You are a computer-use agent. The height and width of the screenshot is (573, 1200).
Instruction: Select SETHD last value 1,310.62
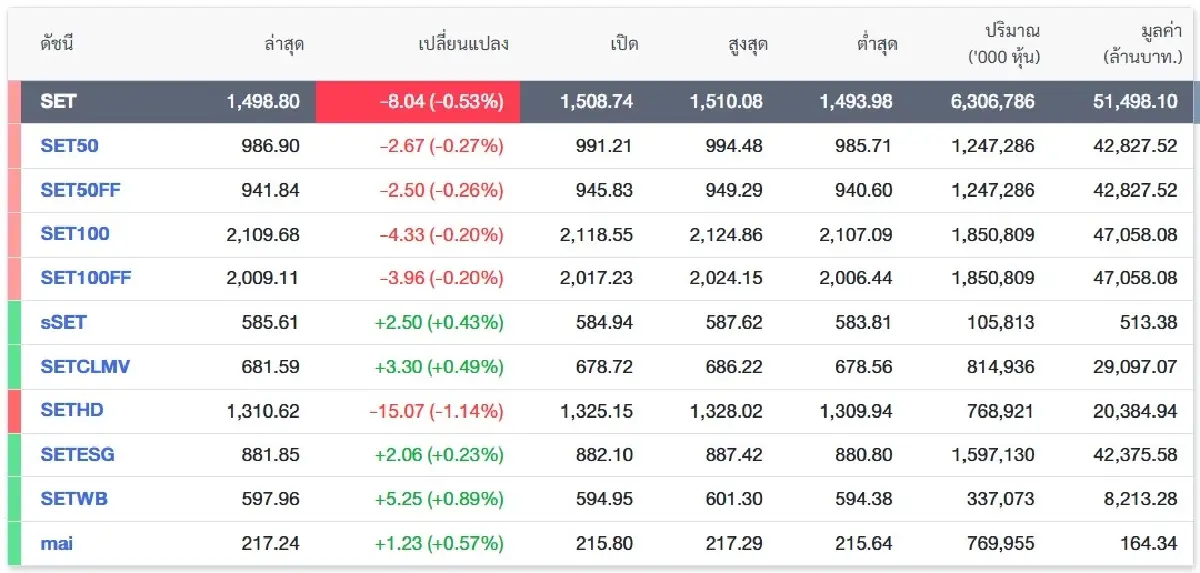(263, 410)
